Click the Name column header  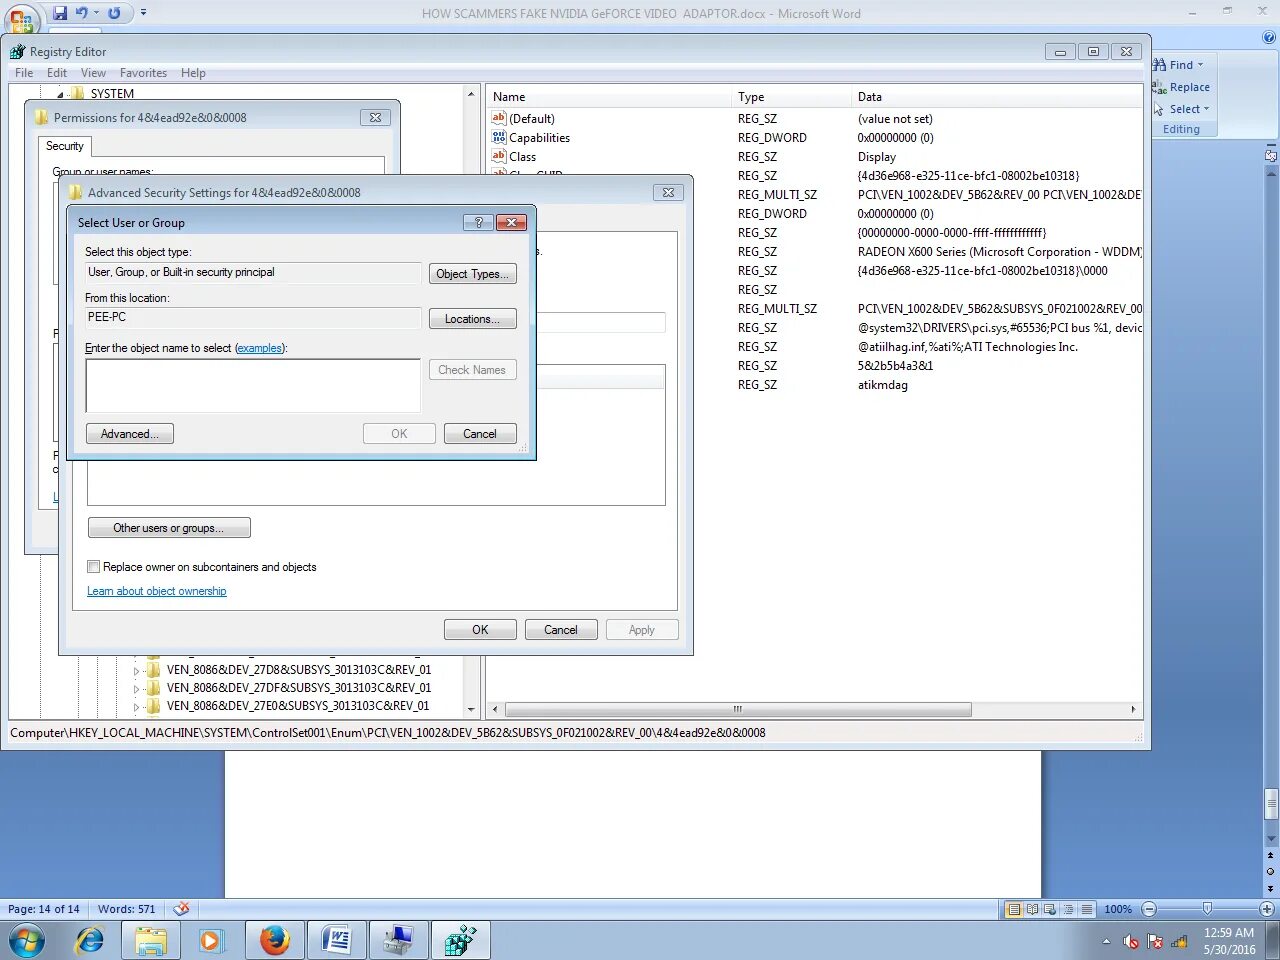point(610,97)
